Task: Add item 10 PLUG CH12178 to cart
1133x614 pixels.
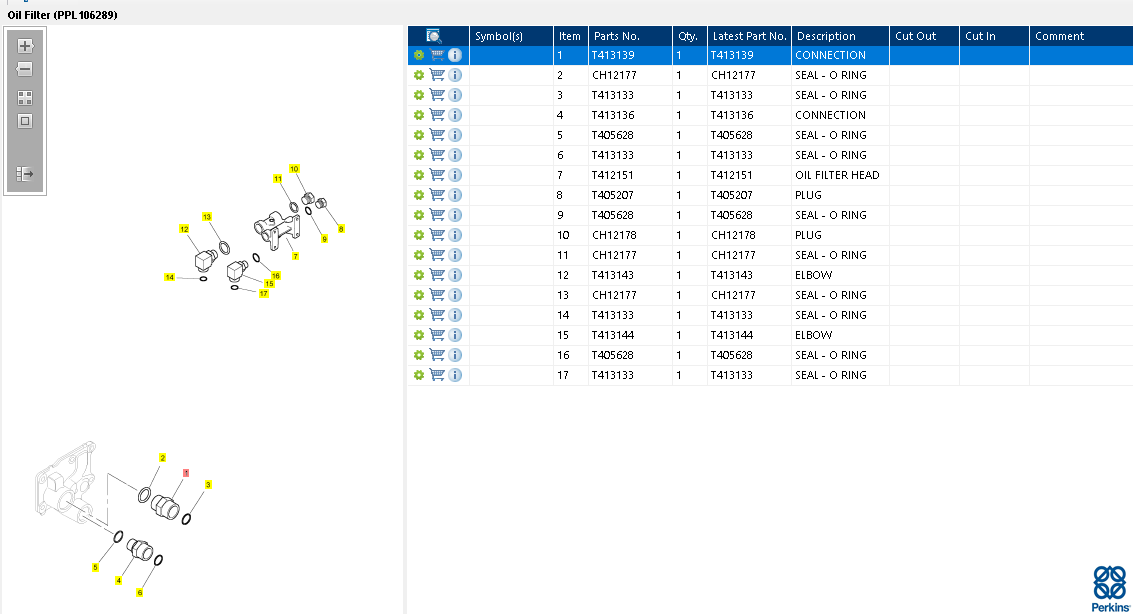Action: (x=437, y=235)
